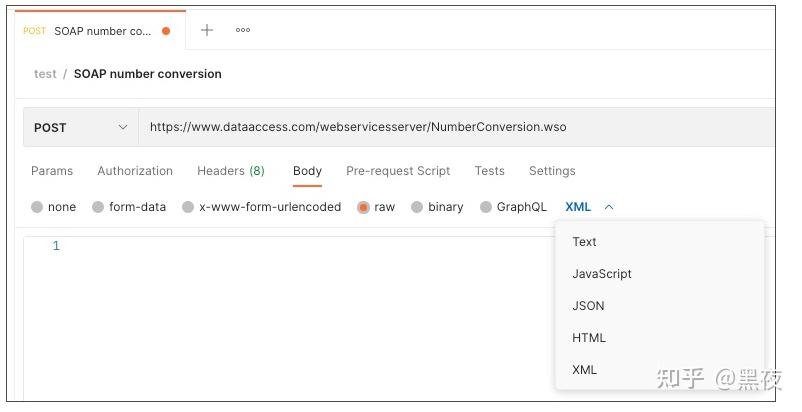The height and width of the screenshot is (412, 802).
Task: Select the form-data radio option
Action: (x=98, y=207)
